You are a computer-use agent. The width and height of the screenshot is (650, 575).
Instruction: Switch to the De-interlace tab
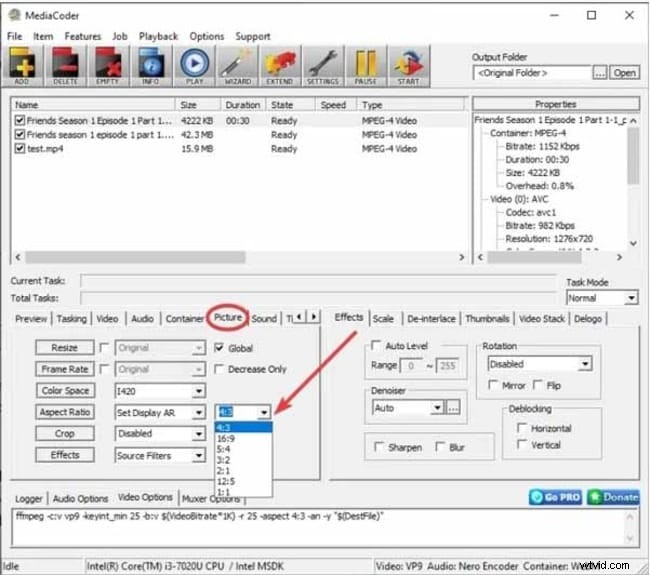pyautogui.click(x=431, y=318)
